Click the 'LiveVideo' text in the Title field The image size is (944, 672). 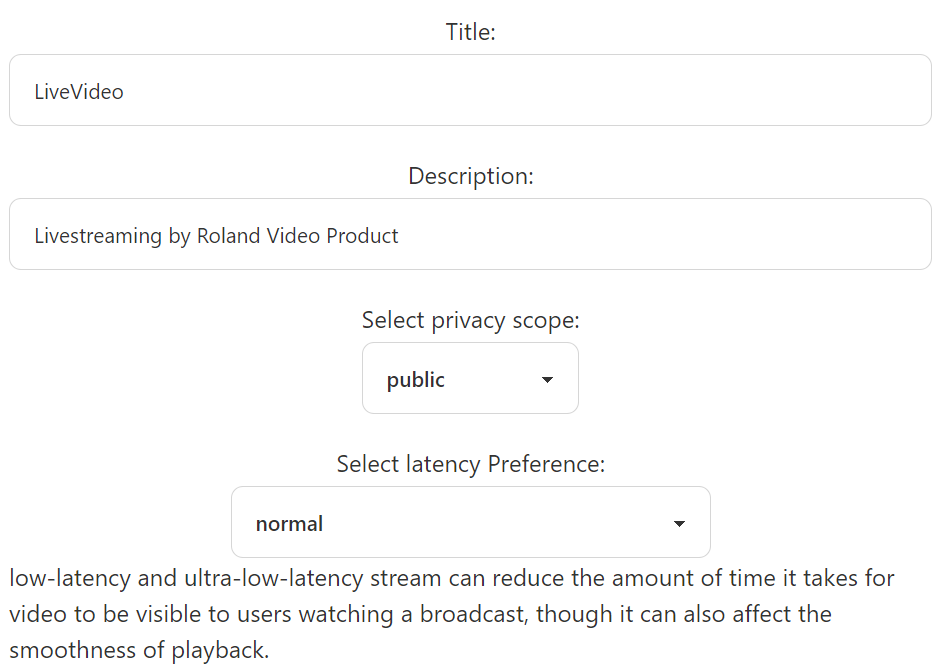click(x=79, y=92)
